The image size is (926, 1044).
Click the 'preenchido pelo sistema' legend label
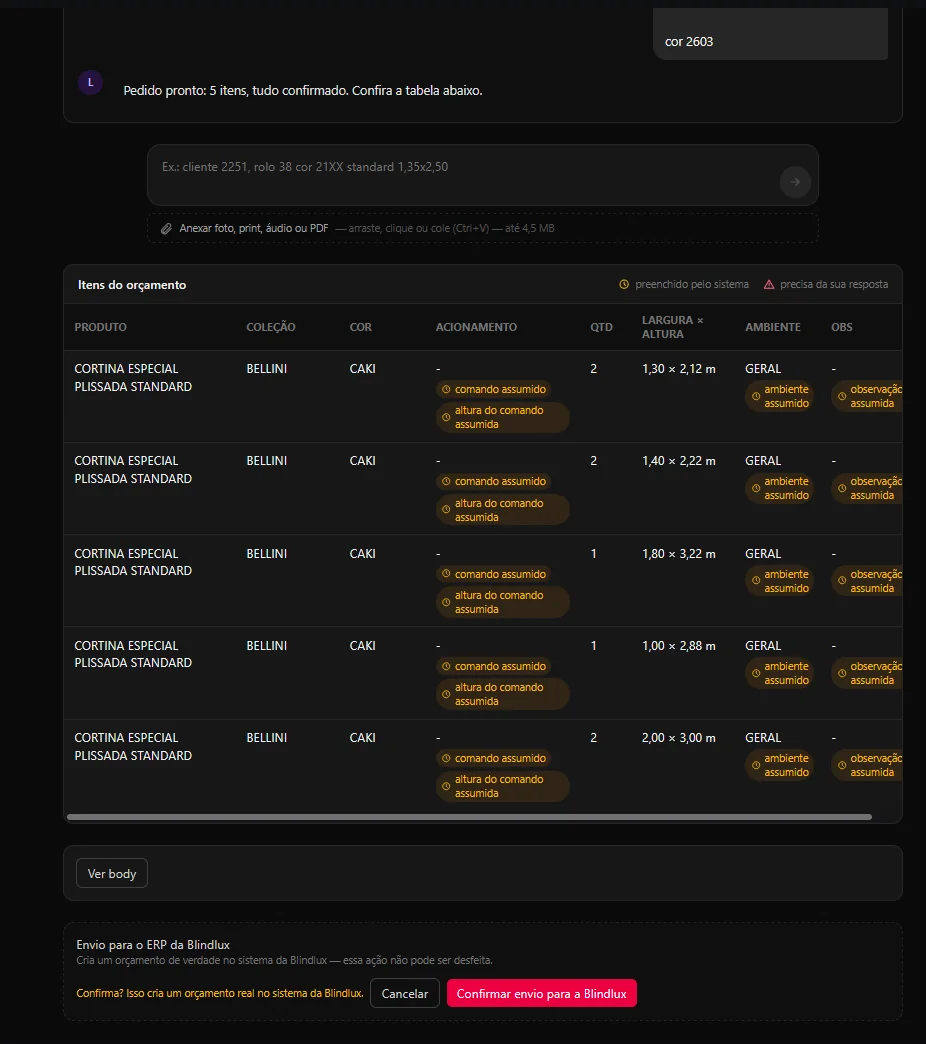tap(692, 284)
